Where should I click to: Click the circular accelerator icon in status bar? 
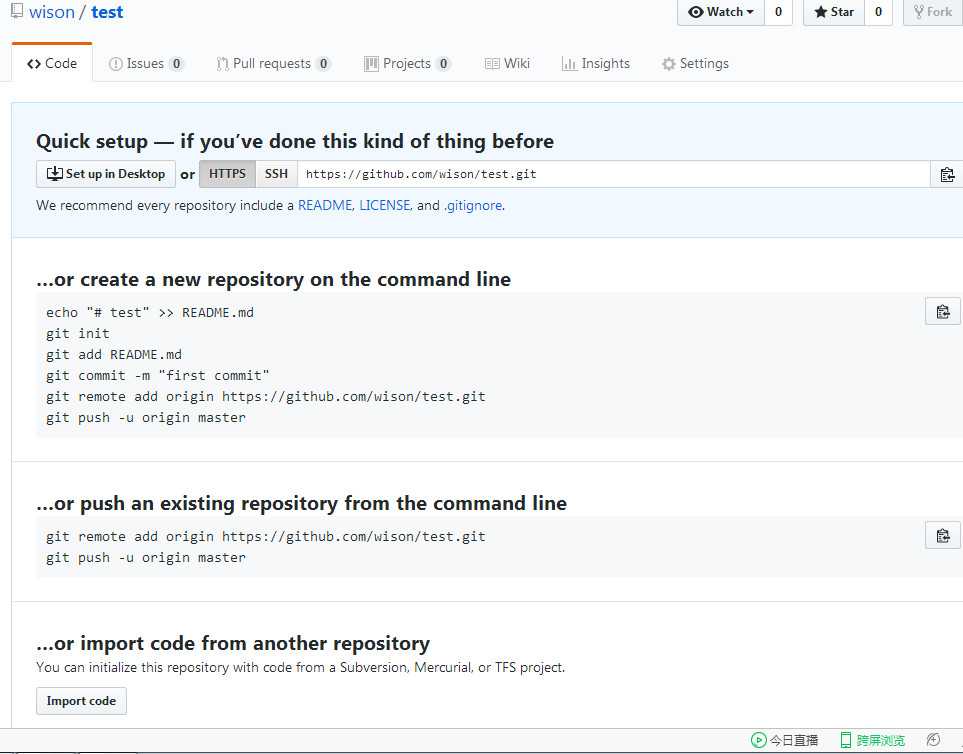(x=933, y=740)
